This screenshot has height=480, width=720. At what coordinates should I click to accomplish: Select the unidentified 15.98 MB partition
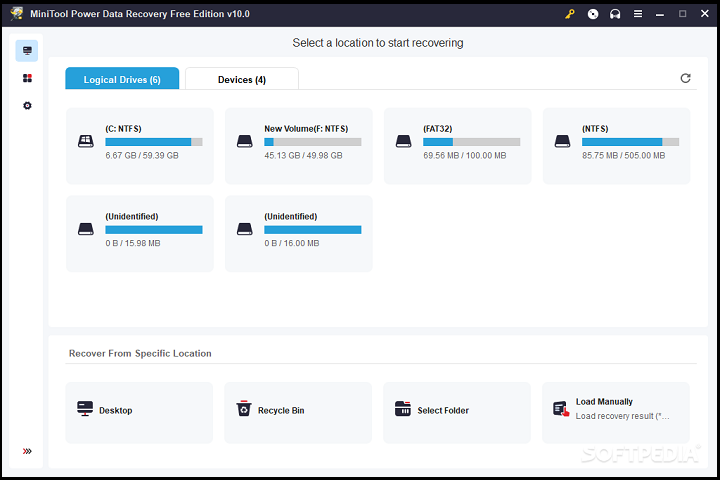(x=140, y=233)
